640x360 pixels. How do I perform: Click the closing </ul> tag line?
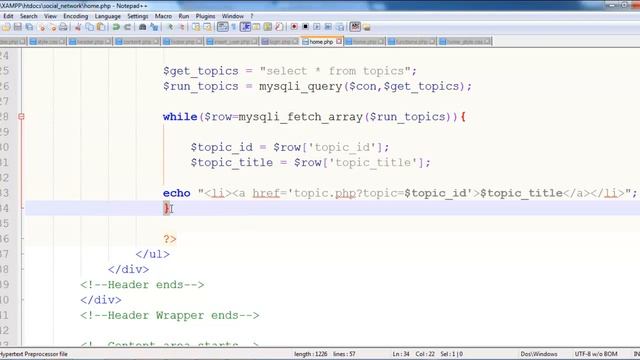coord(152,254)
